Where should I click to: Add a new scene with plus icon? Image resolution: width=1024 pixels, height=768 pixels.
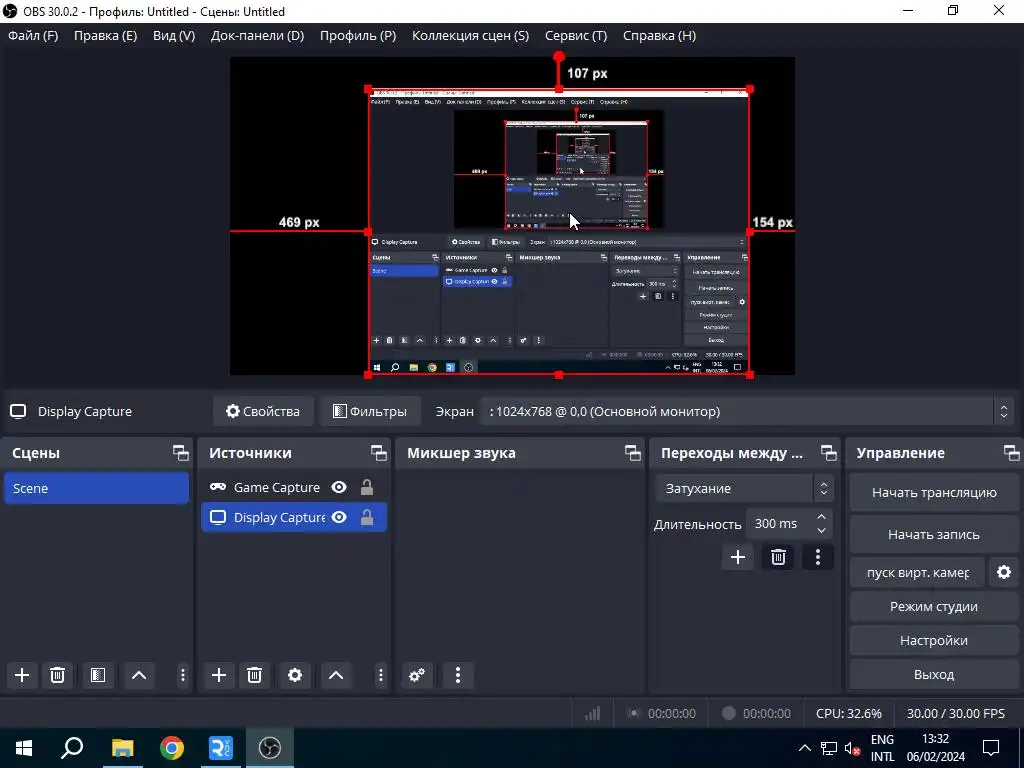(22, 675)
